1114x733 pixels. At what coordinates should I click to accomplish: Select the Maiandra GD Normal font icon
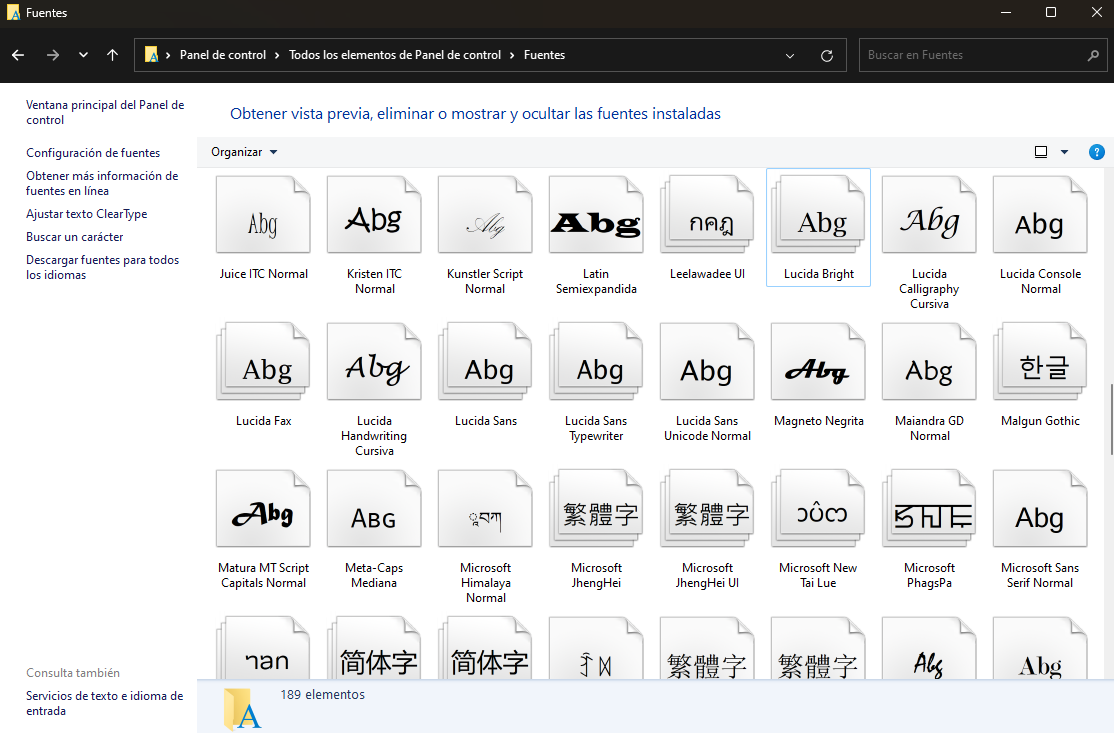click(929, 362)
